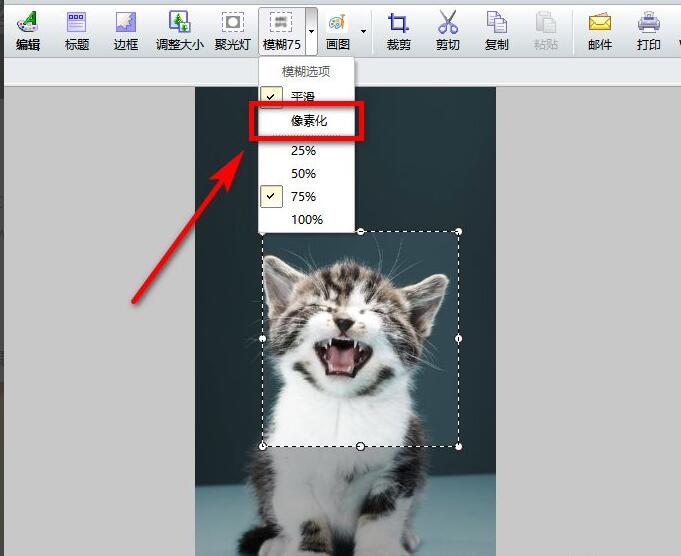Click the 调整大小 (Resize) icon
This screenshot has width=681, height=556.
pos(179,30)
